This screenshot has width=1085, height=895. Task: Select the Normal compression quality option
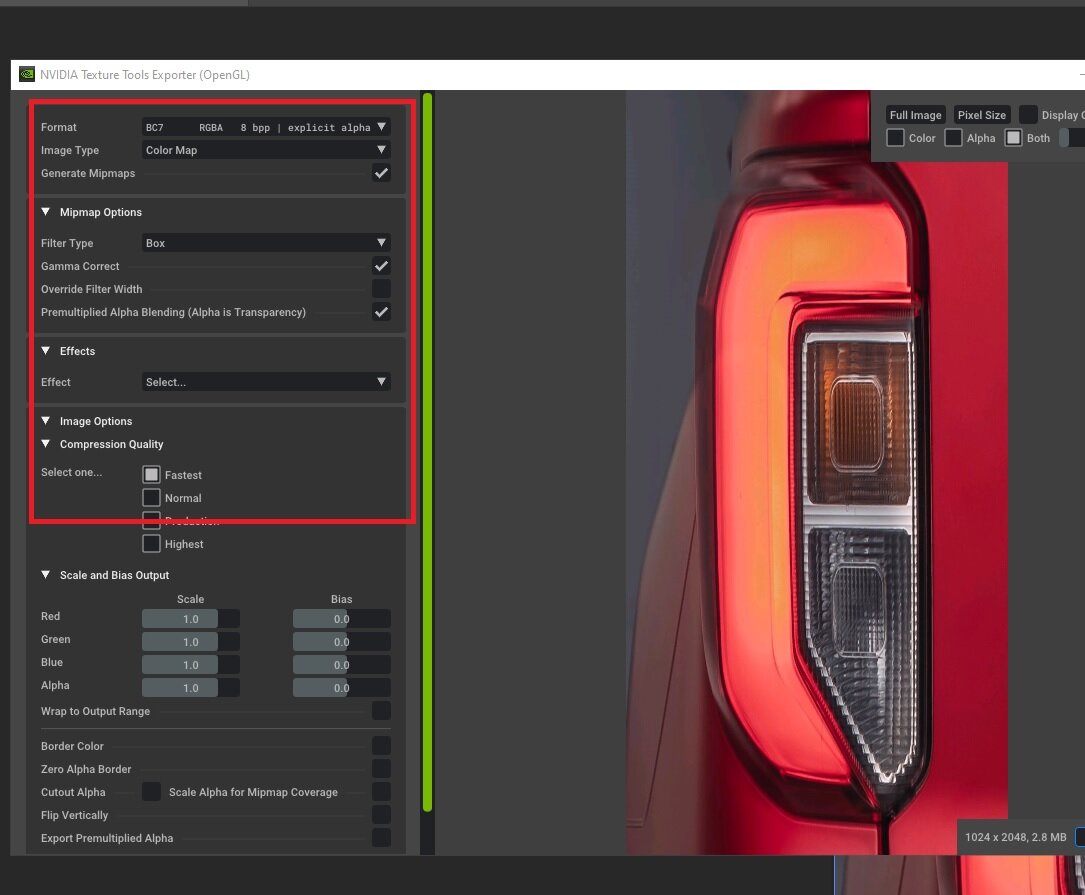152,497
